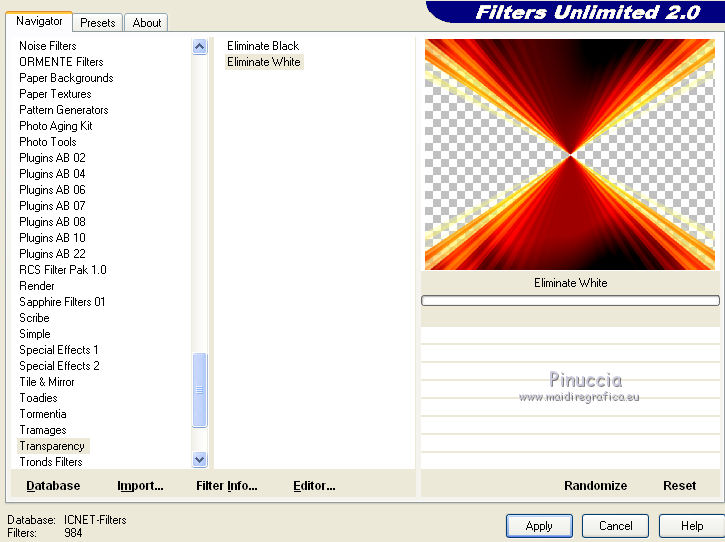725x542 pixels.
Task: Select Paper Textures category
Action: coord(55,94)
